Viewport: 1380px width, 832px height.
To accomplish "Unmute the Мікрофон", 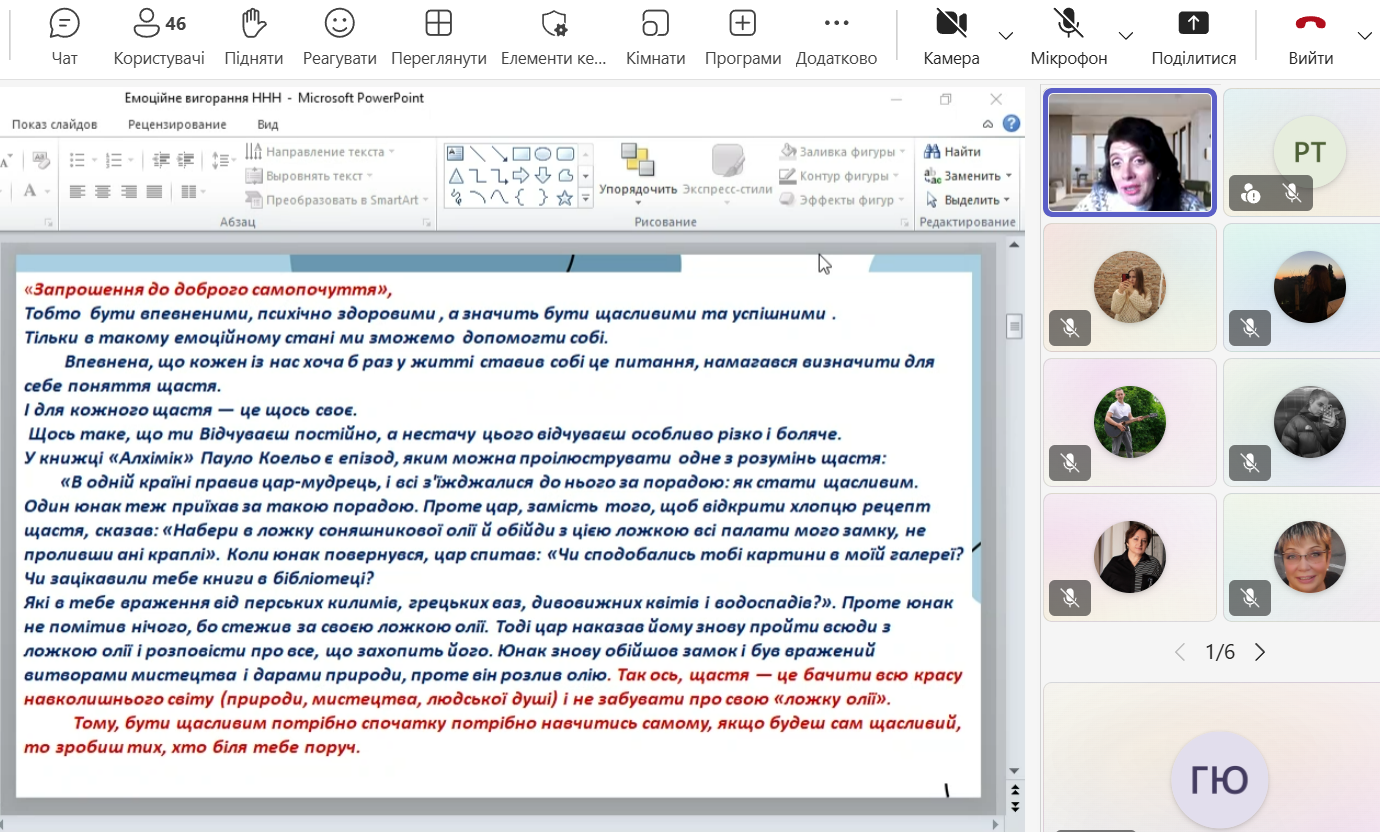I will 1068,38.
